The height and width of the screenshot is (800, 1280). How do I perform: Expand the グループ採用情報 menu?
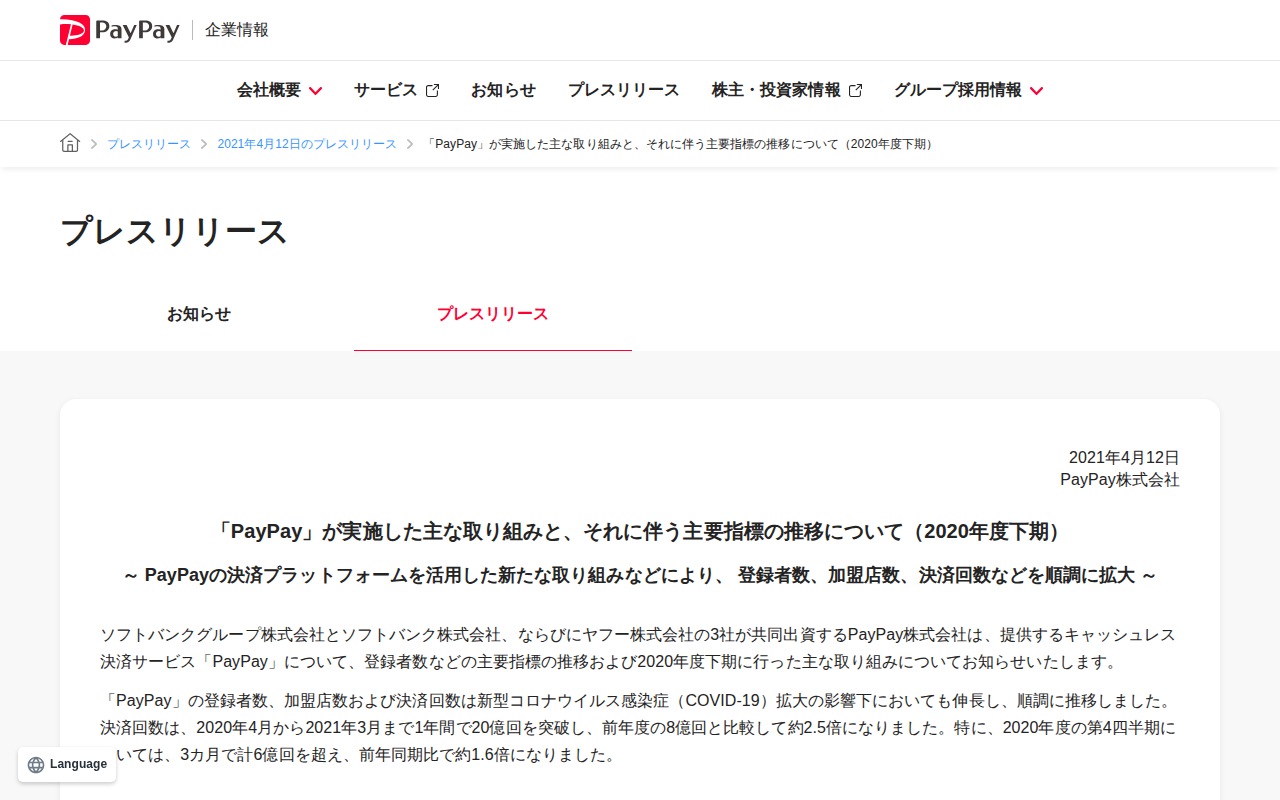[x=968, y=90]
